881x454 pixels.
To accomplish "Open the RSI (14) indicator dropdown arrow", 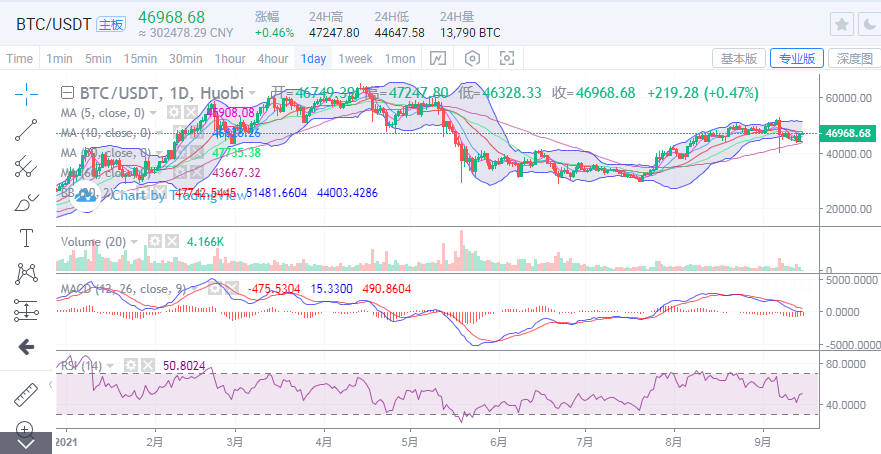I will (109, 365).
